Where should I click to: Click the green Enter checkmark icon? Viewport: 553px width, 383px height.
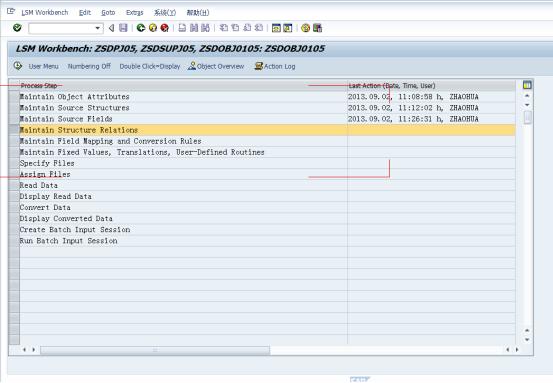pos(17,28)
